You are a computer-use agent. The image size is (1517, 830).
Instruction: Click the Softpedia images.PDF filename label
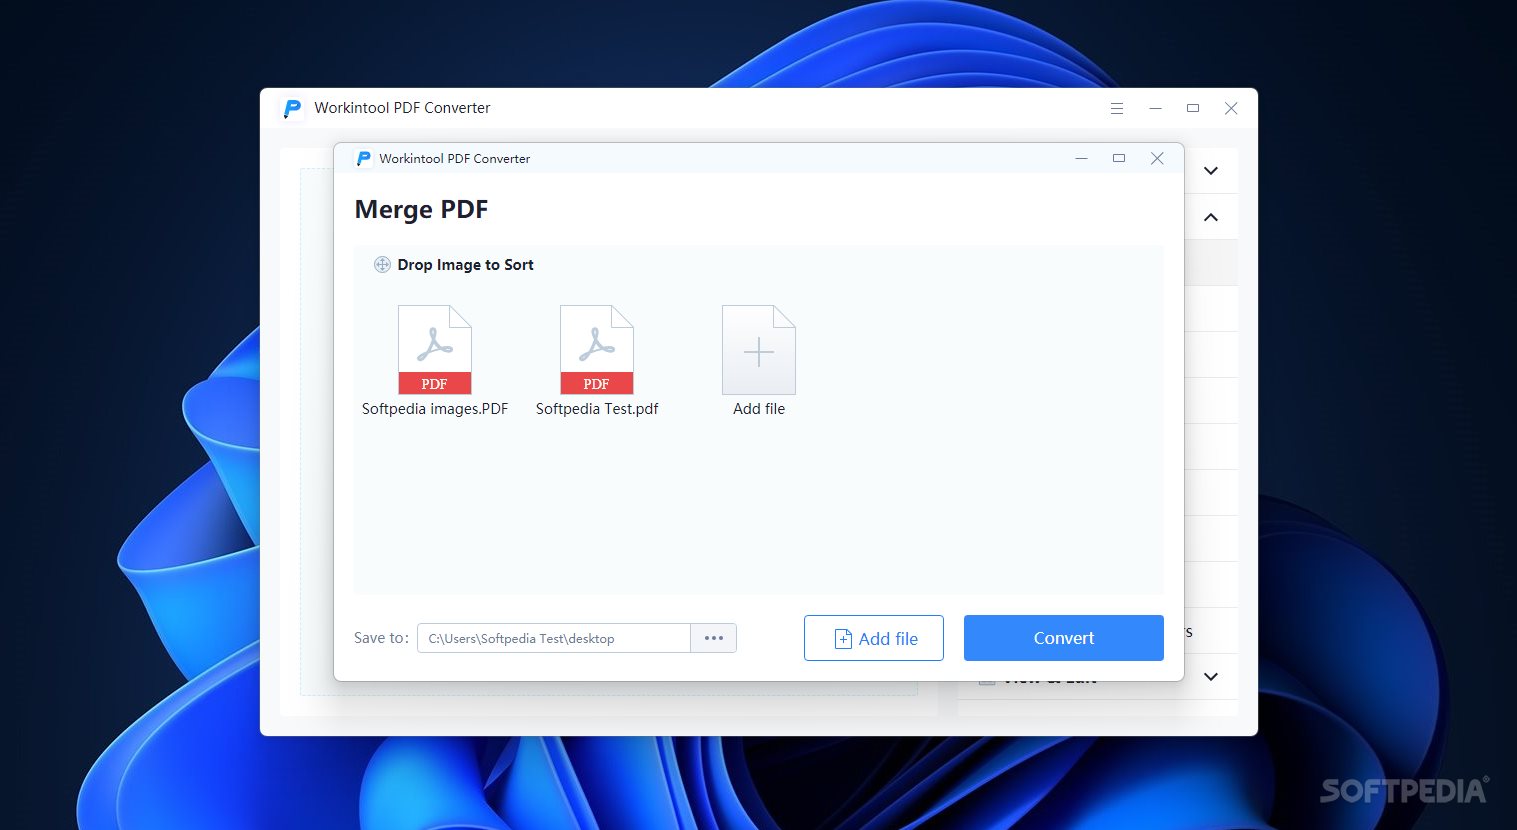pyautogui.click(x=435, y=409)
